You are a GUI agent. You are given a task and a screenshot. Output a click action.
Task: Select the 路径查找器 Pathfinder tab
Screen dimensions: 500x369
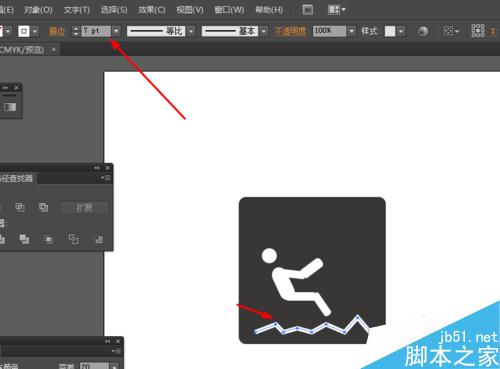pos(17,178)
